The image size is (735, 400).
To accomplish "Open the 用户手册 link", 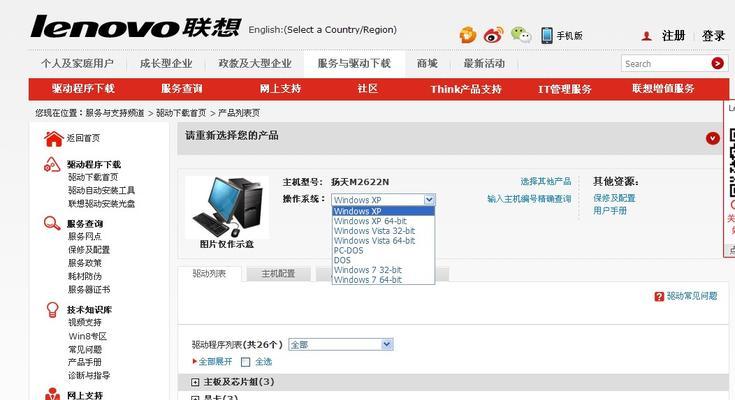I will (x=610, y=211).
